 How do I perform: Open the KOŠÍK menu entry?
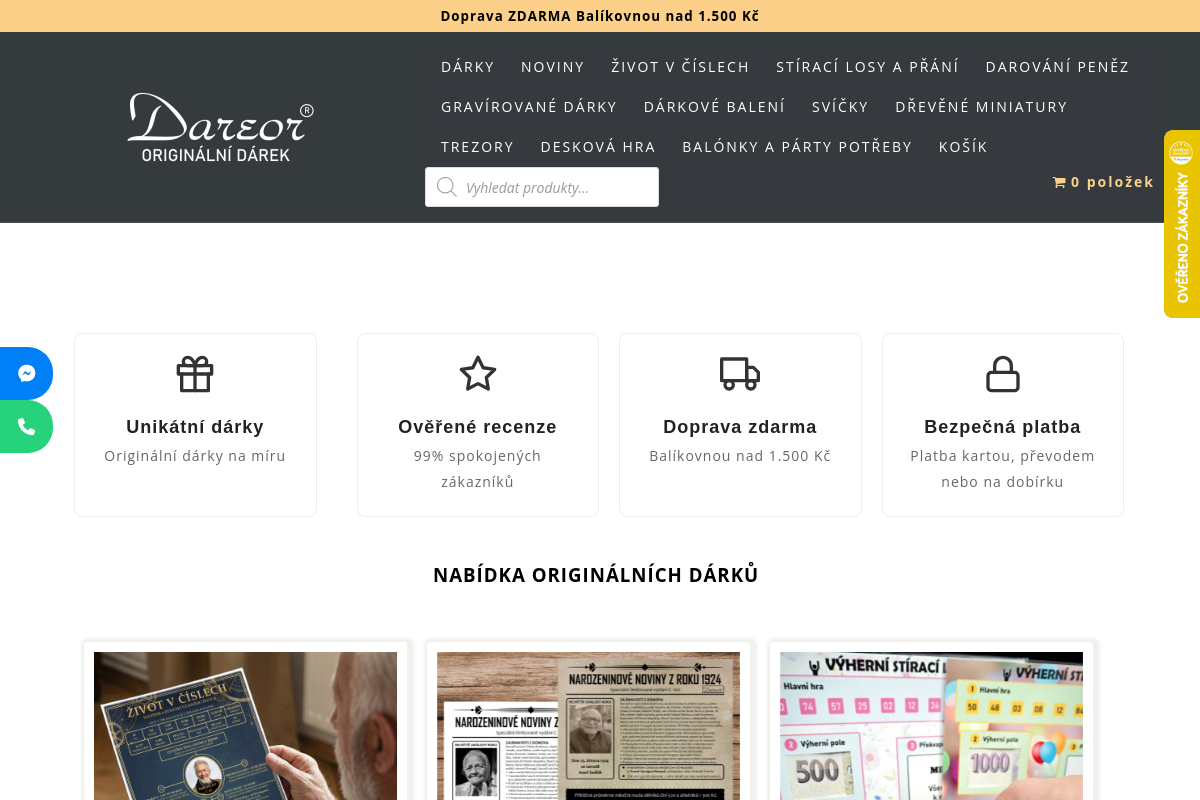pos(963,146)
